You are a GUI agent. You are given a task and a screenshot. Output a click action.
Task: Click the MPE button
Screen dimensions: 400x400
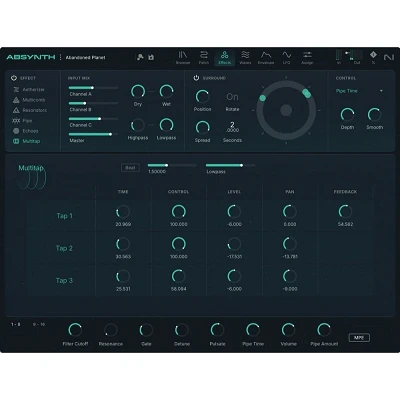(x=359, y=338)
